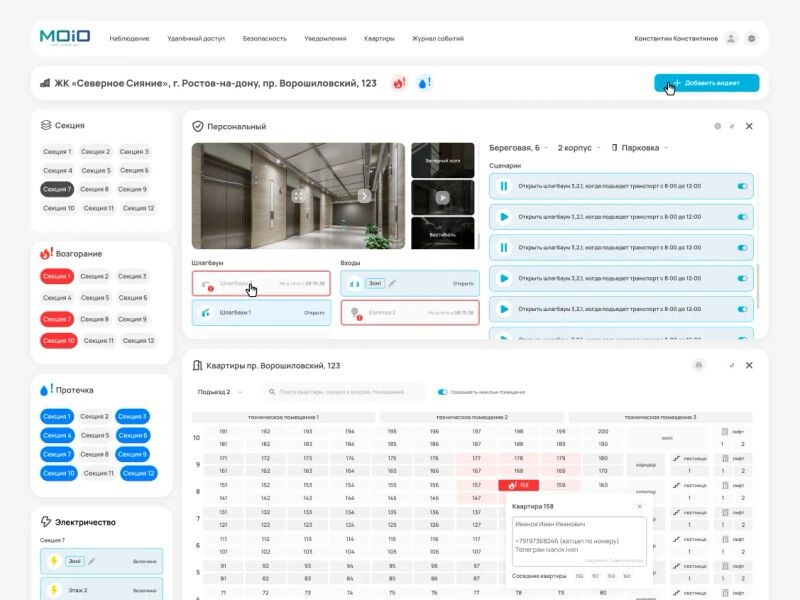Click the Добавить виджет button
800x600 pixels.
tap(706, 83)
